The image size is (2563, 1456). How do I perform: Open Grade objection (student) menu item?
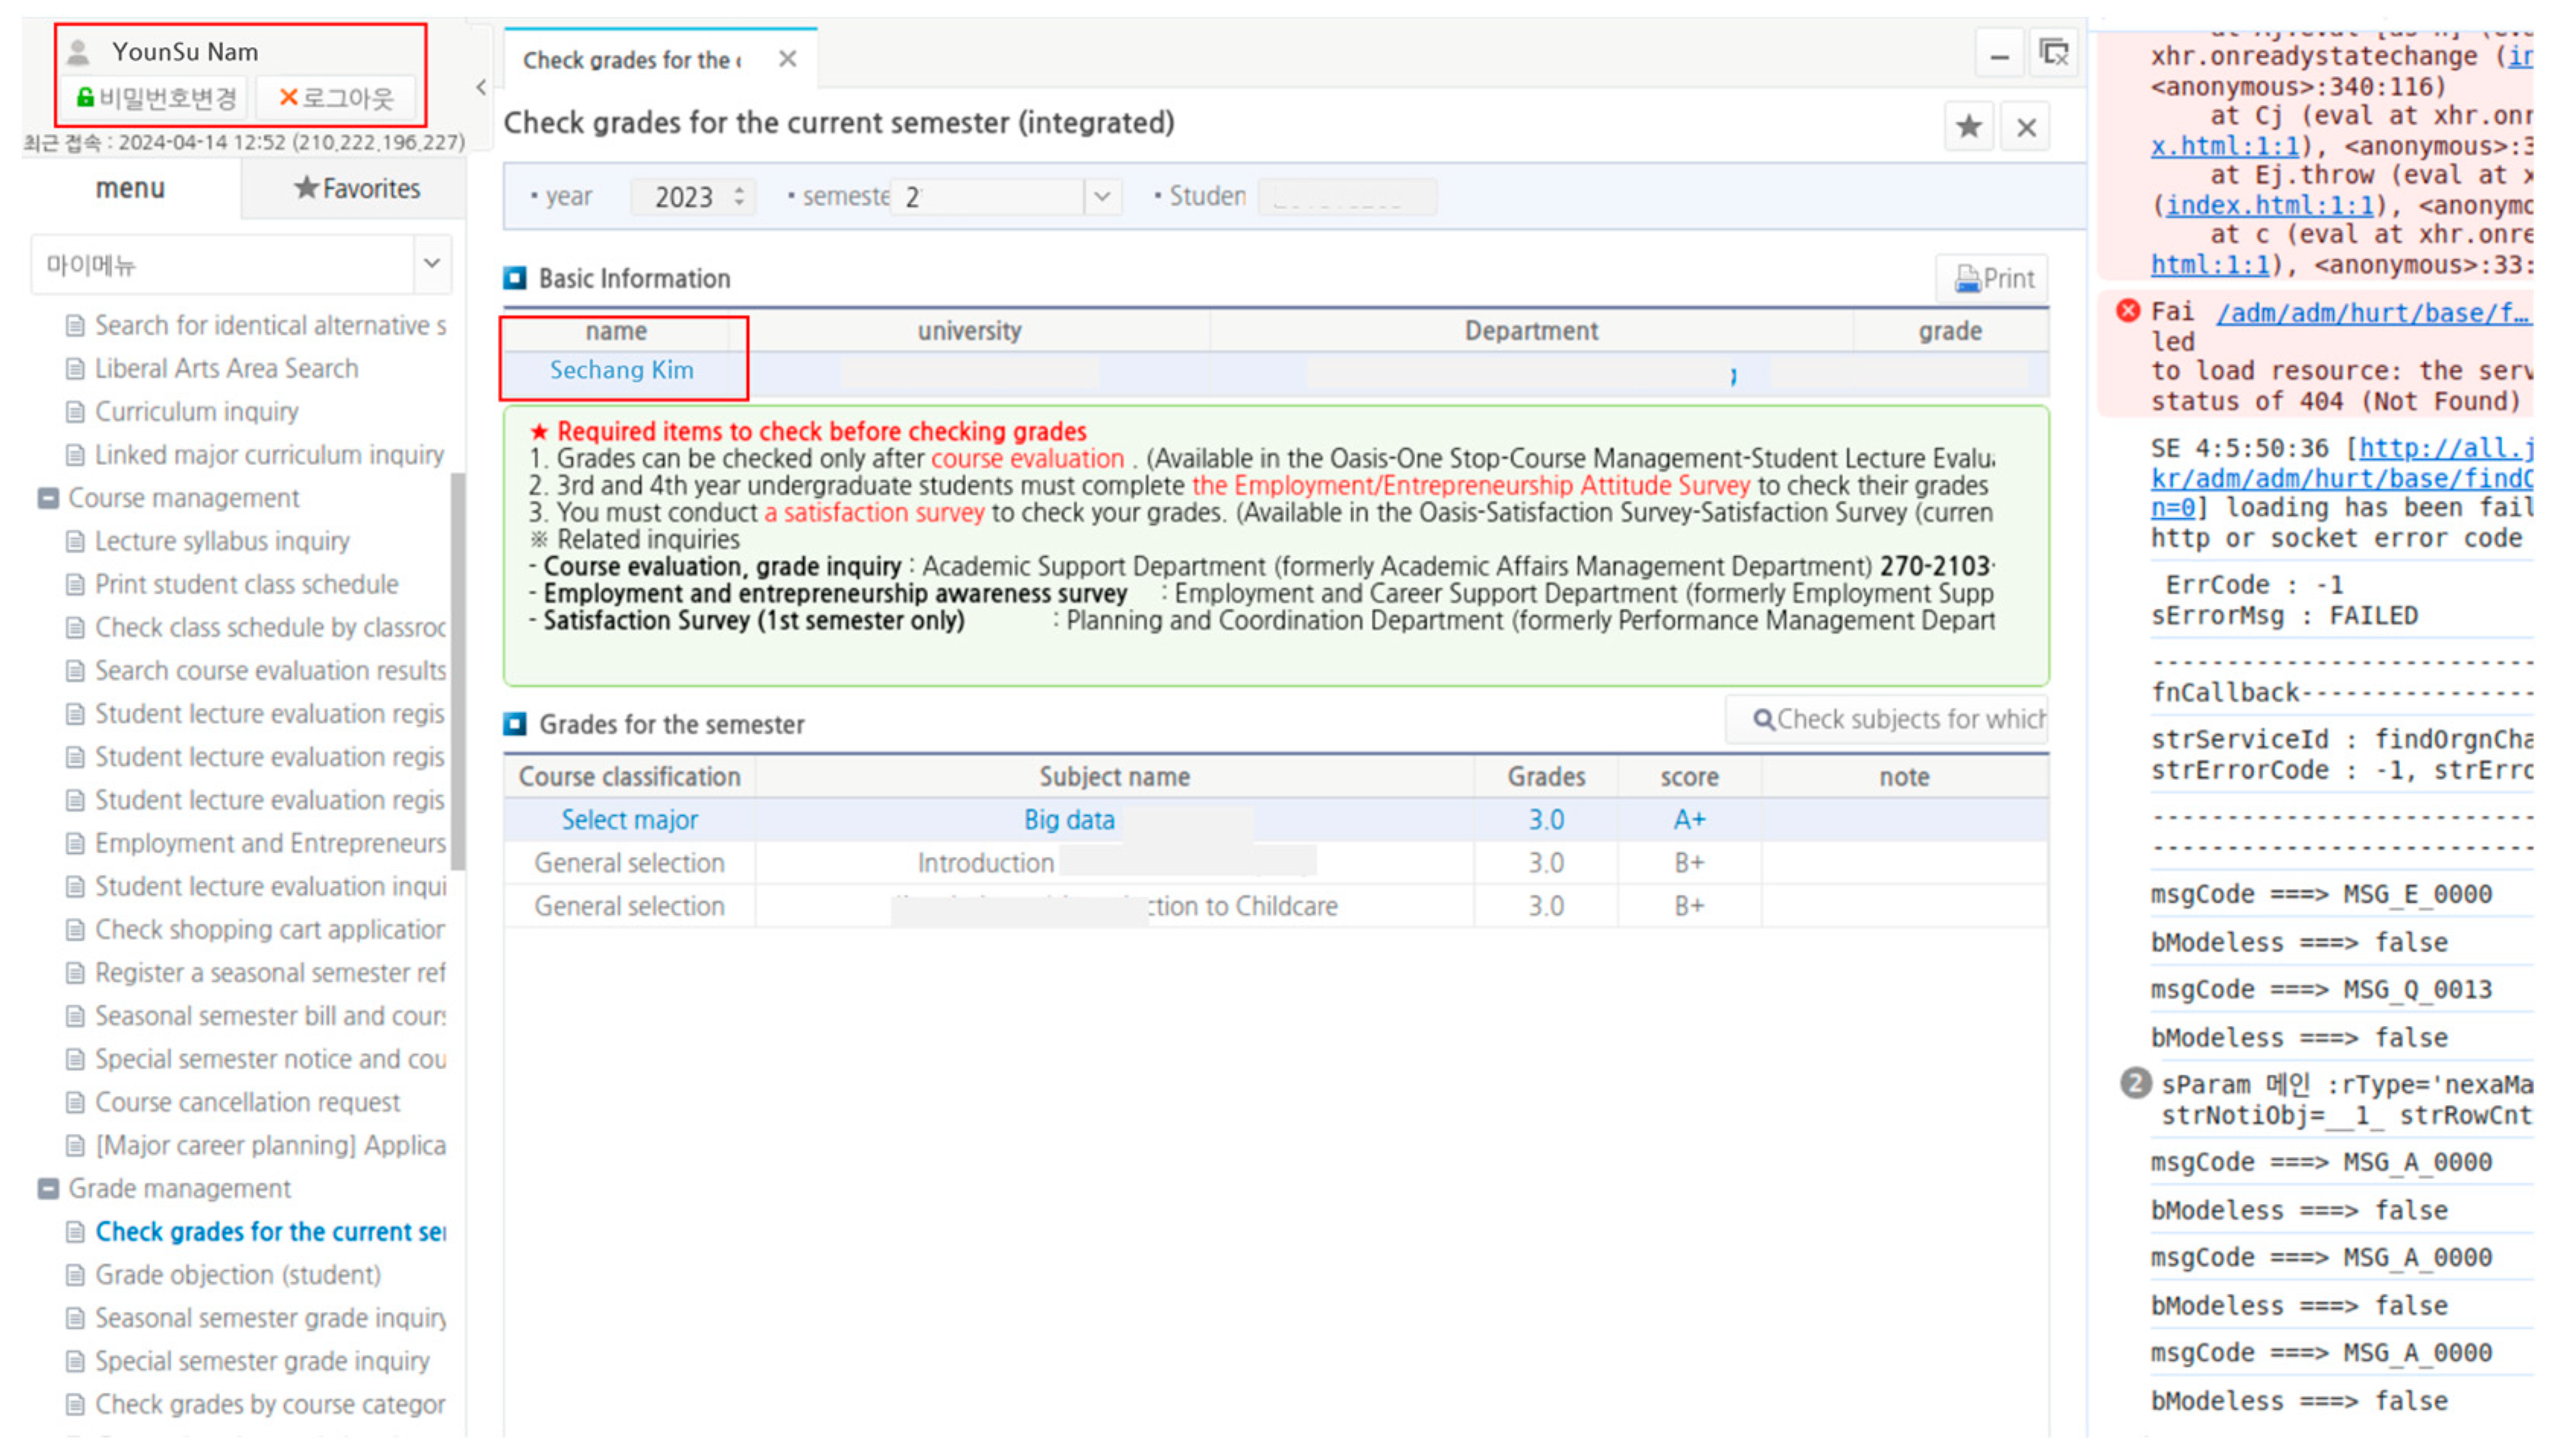pos(237,1275)
